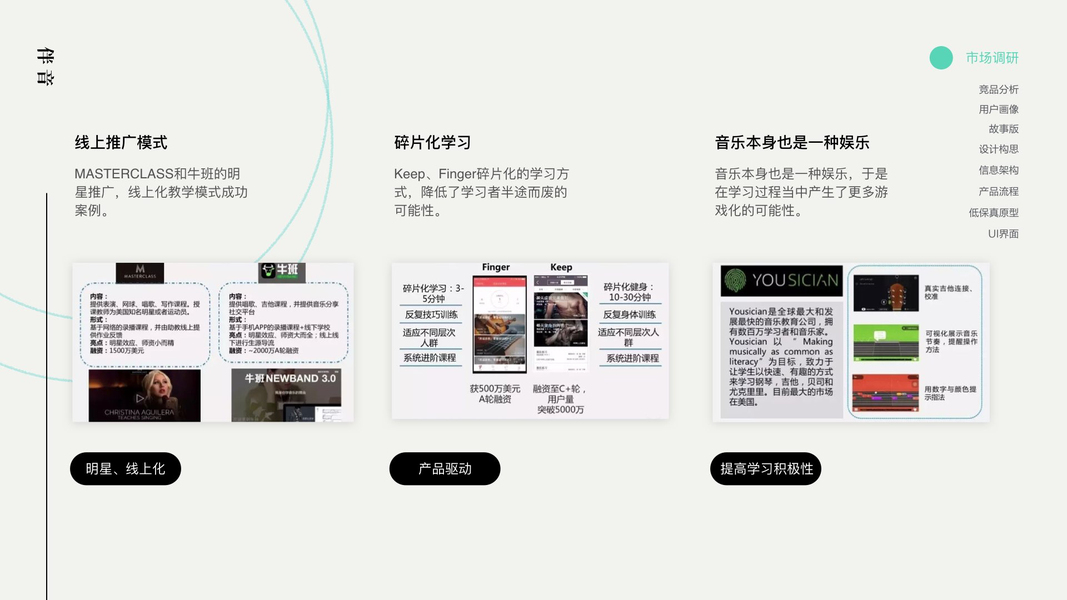Open the Finger app phone screenshot
Screen dimensions: 1067x600
coord(499,324)
